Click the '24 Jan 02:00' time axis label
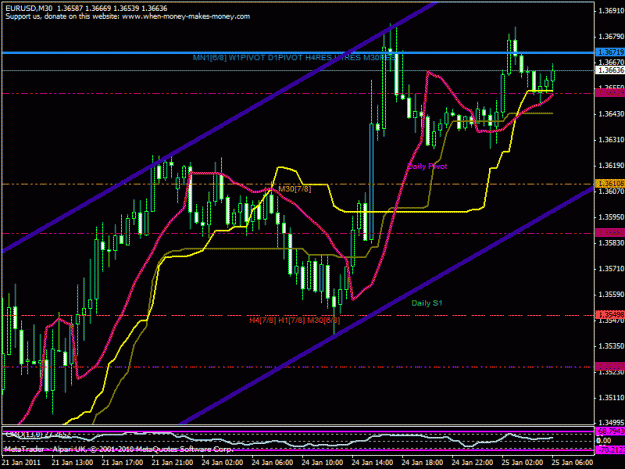Viewport: 625px width, 469px height. pyautogui.click(x=222, y=462)
